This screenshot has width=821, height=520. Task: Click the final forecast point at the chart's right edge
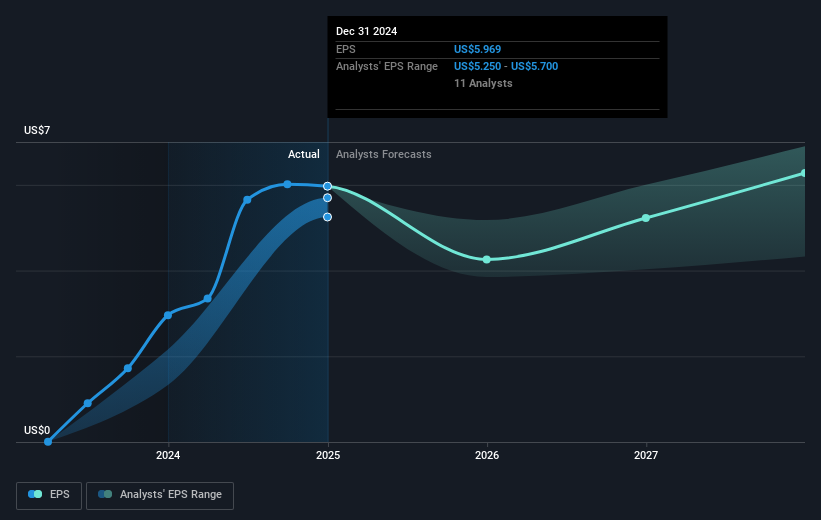804,173
